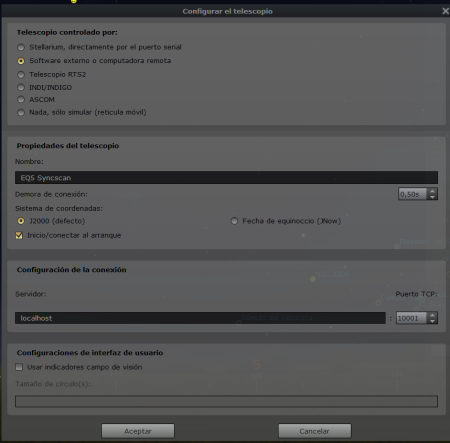This screenshot has width=450, height=443.
Task: Click the Nombre field containing EQ5 Syncscan
Action: [226, 178]
